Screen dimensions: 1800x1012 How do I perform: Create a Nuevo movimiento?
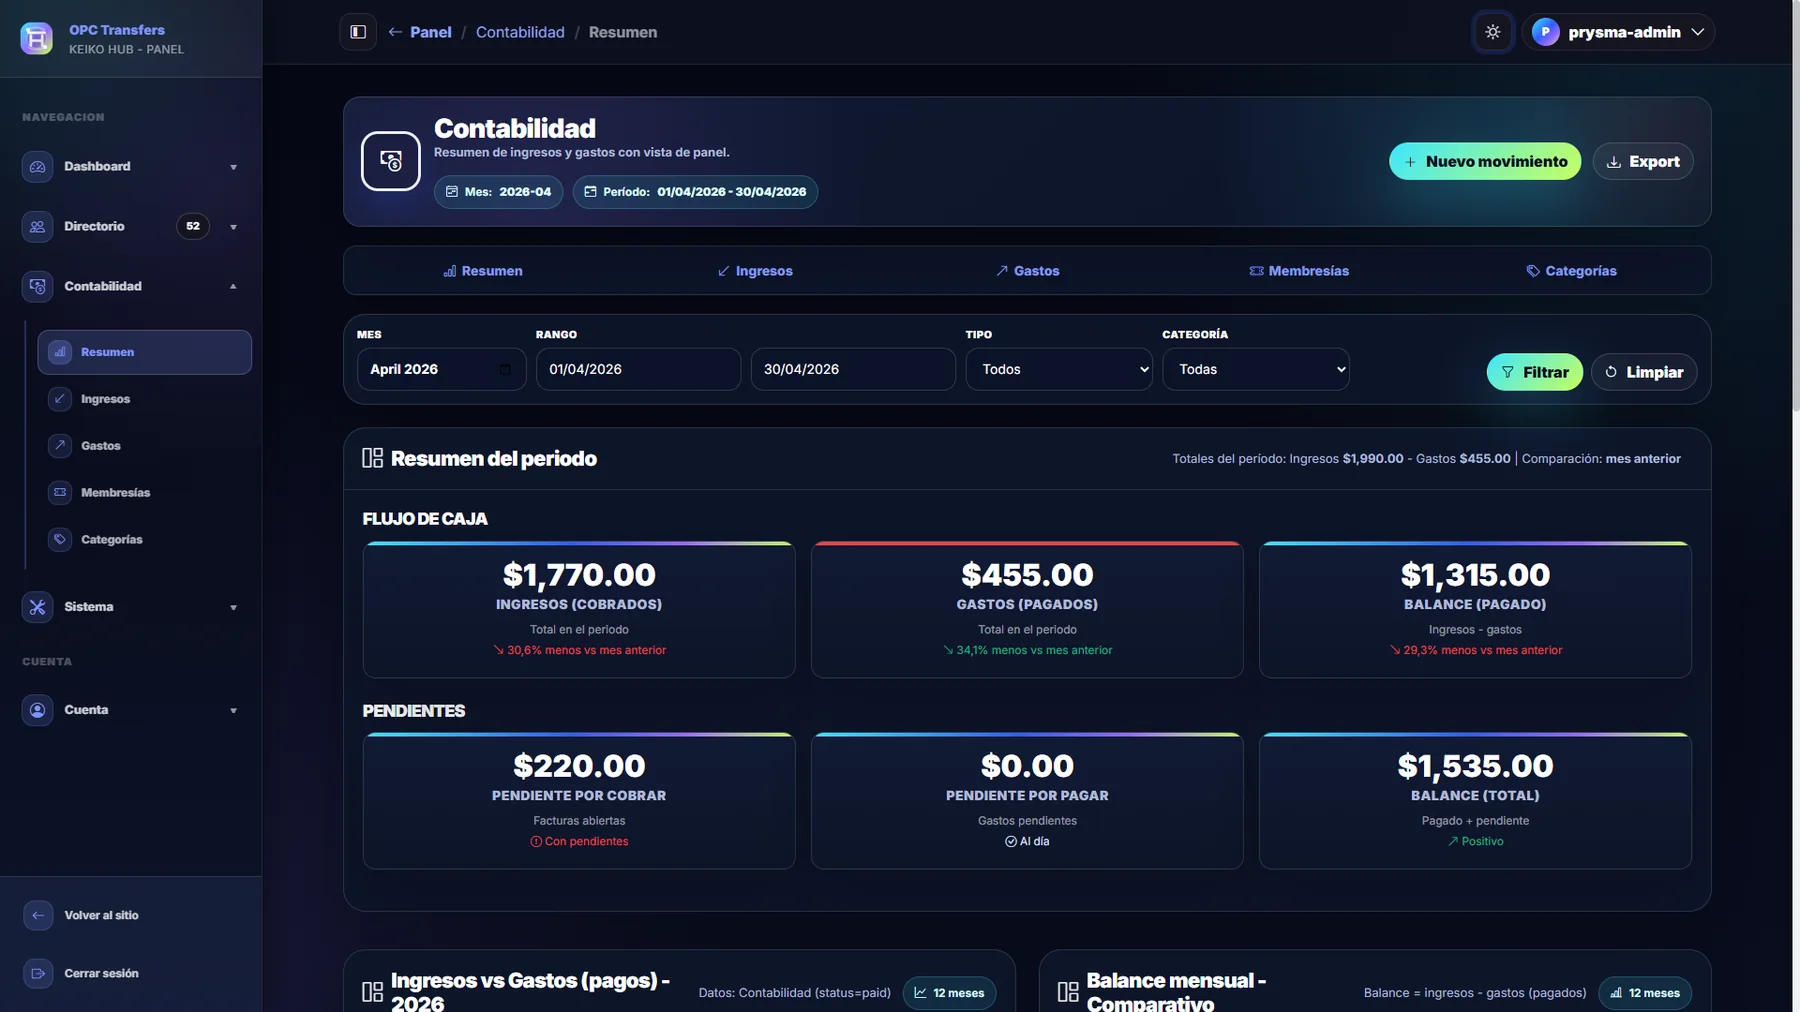tap(1485, 161)
